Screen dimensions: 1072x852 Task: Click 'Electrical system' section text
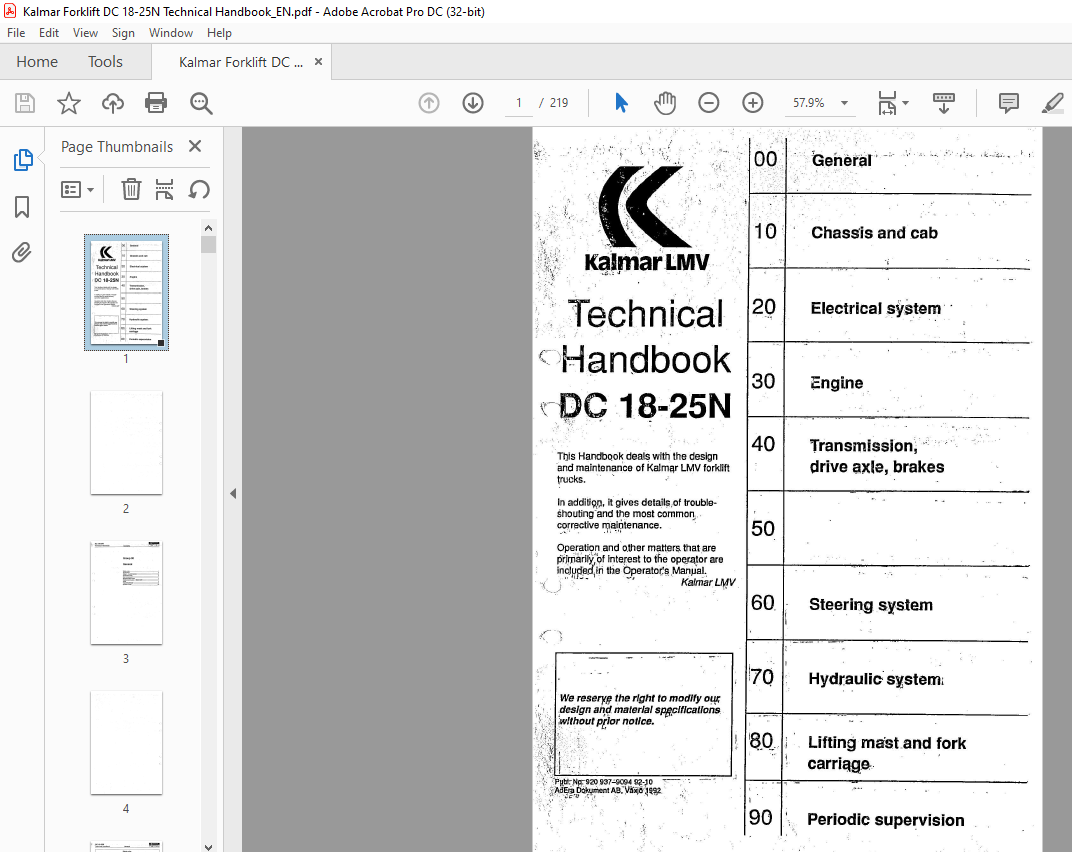click(x=876, y=308)
